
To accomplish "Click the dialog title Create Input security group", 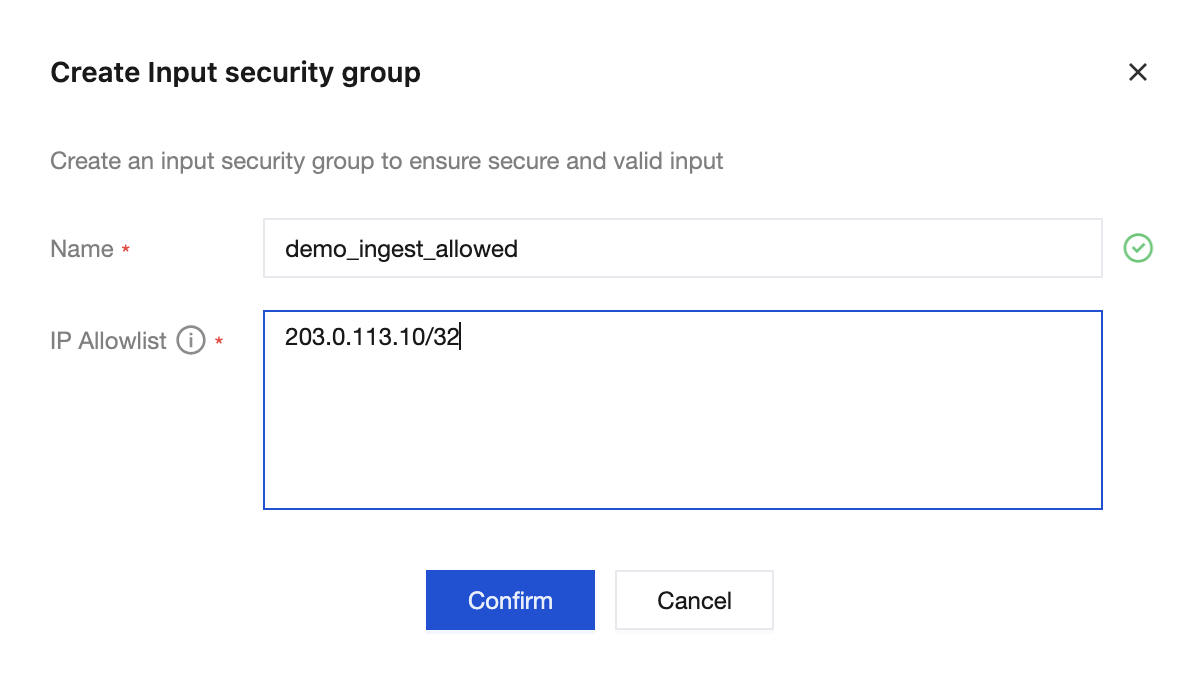I will [235, 72].
